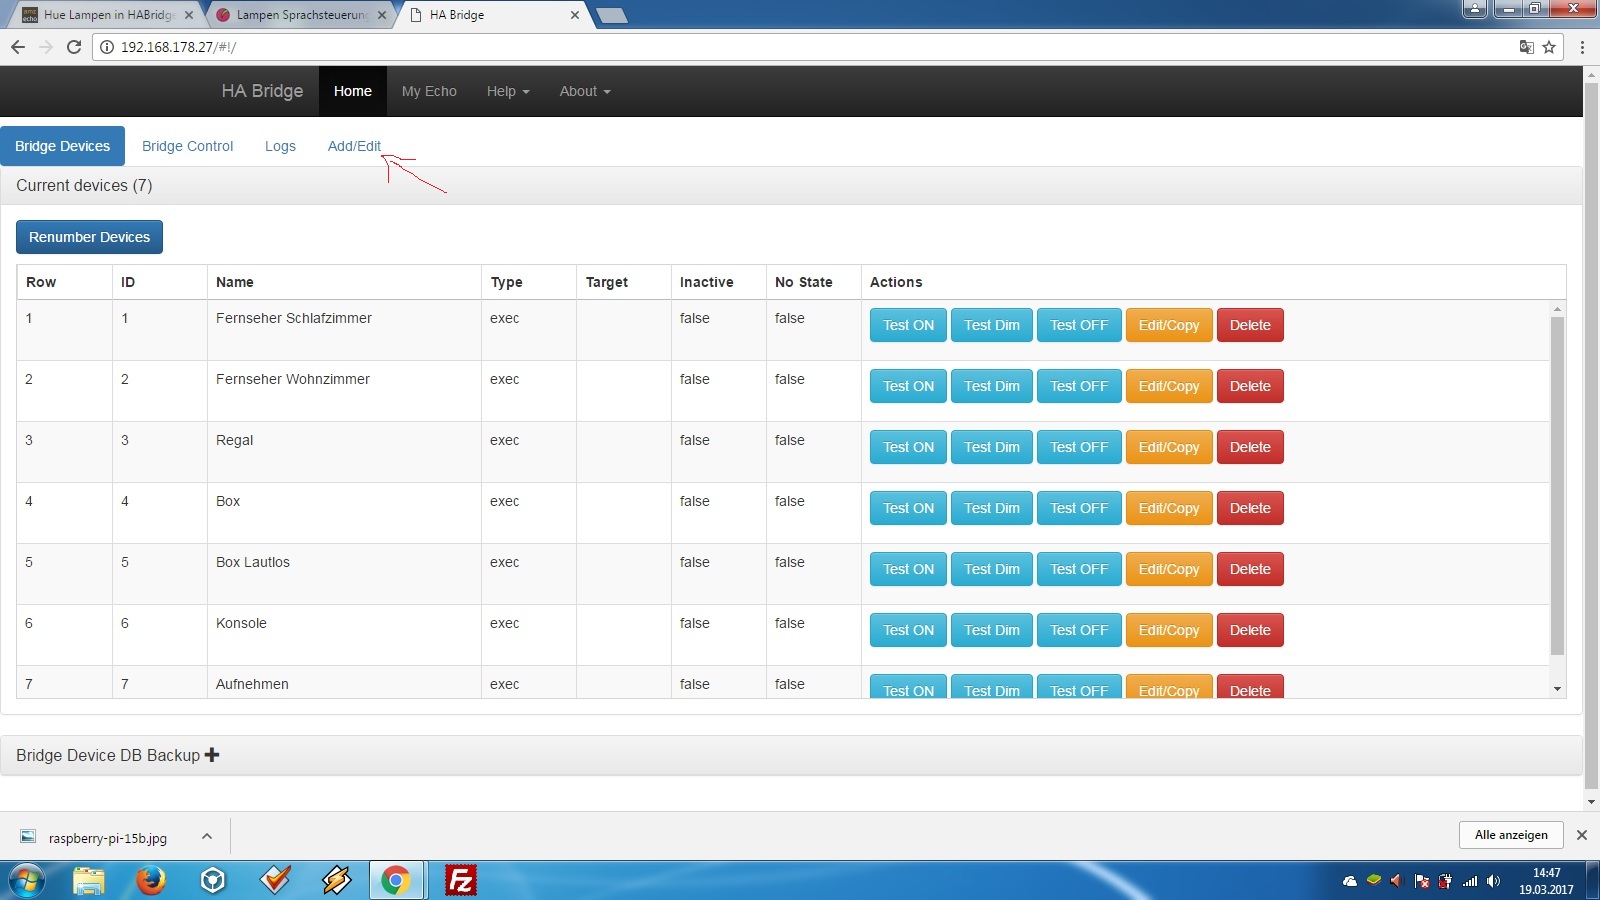1600x900 pixels.
Task: Switch to the Add/Edit tab
Action: [x=354, y=146]
